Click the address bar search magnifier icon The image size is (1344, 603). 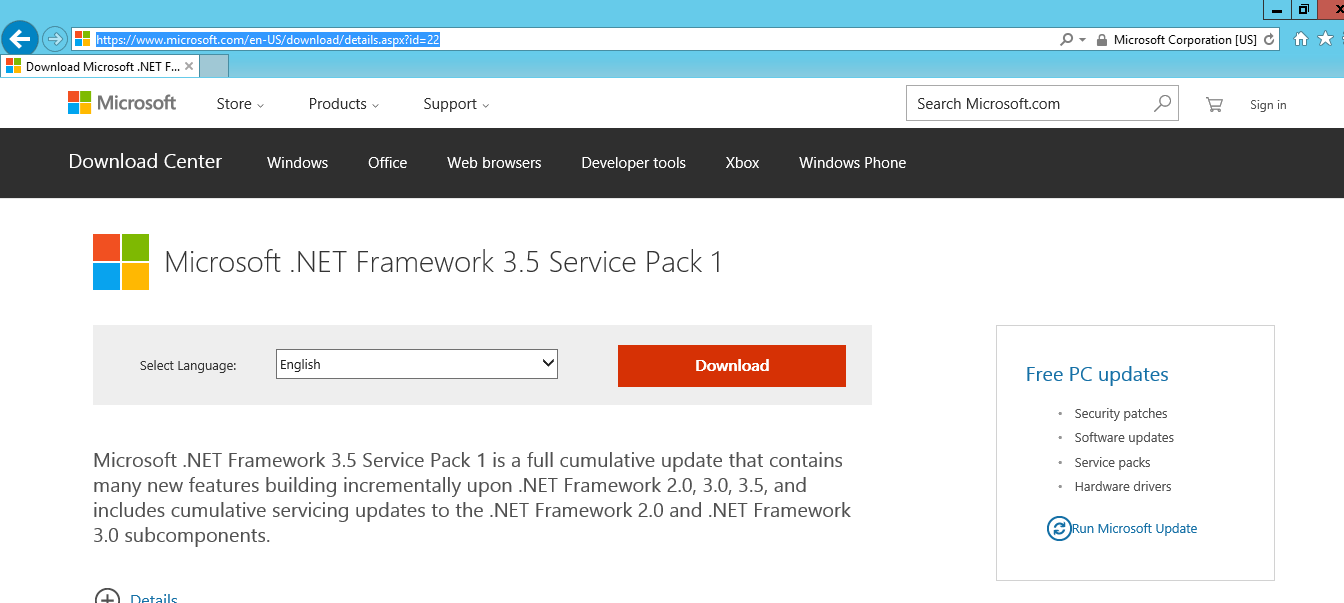[x=1066, y=40]
